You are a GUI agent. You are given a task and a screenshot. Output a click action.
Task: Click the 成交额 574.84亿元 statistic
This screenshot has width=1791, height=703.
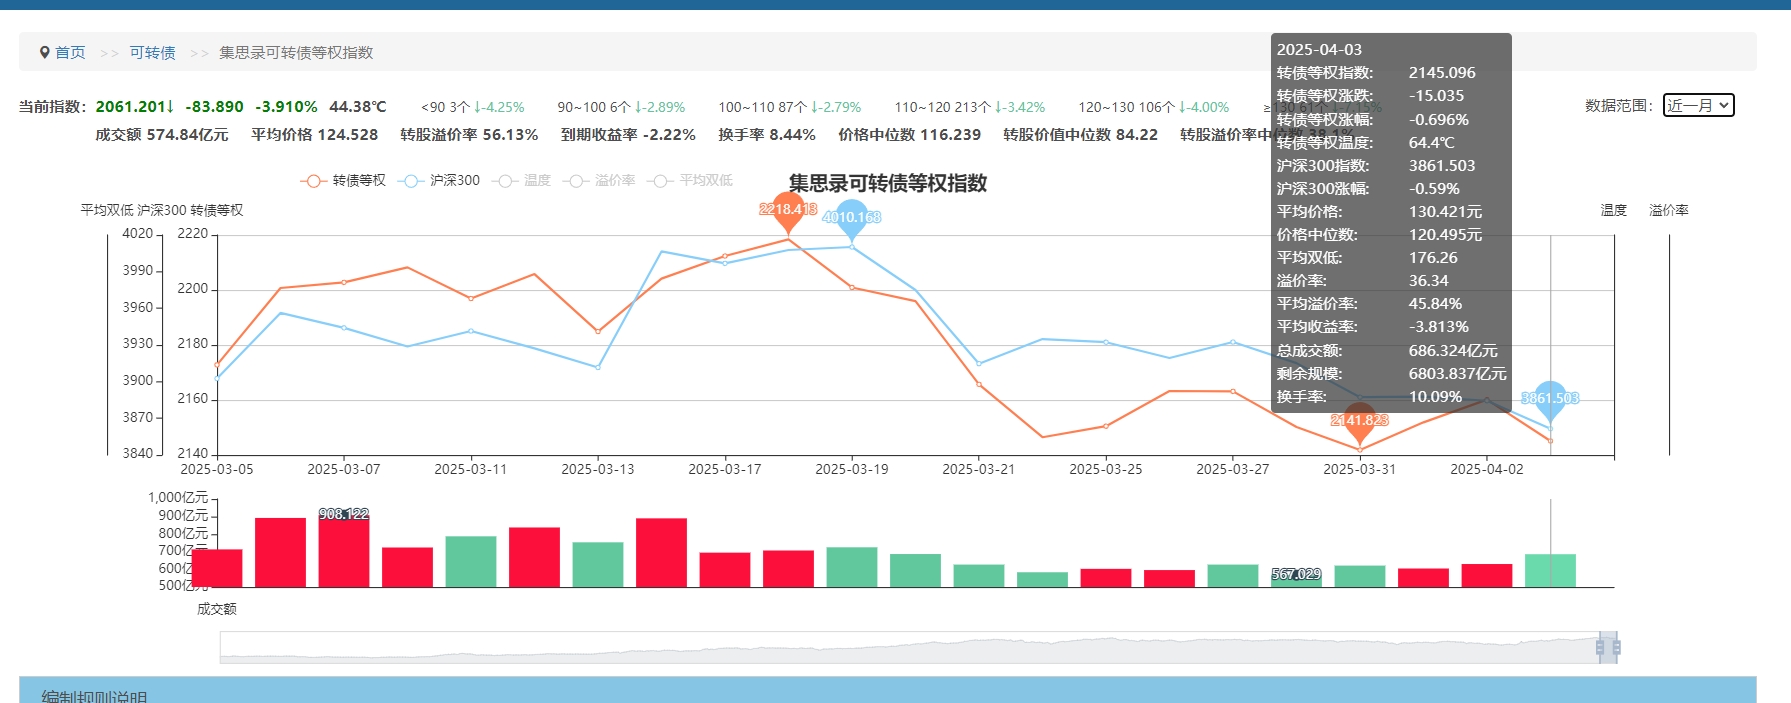tap(162, 134)
